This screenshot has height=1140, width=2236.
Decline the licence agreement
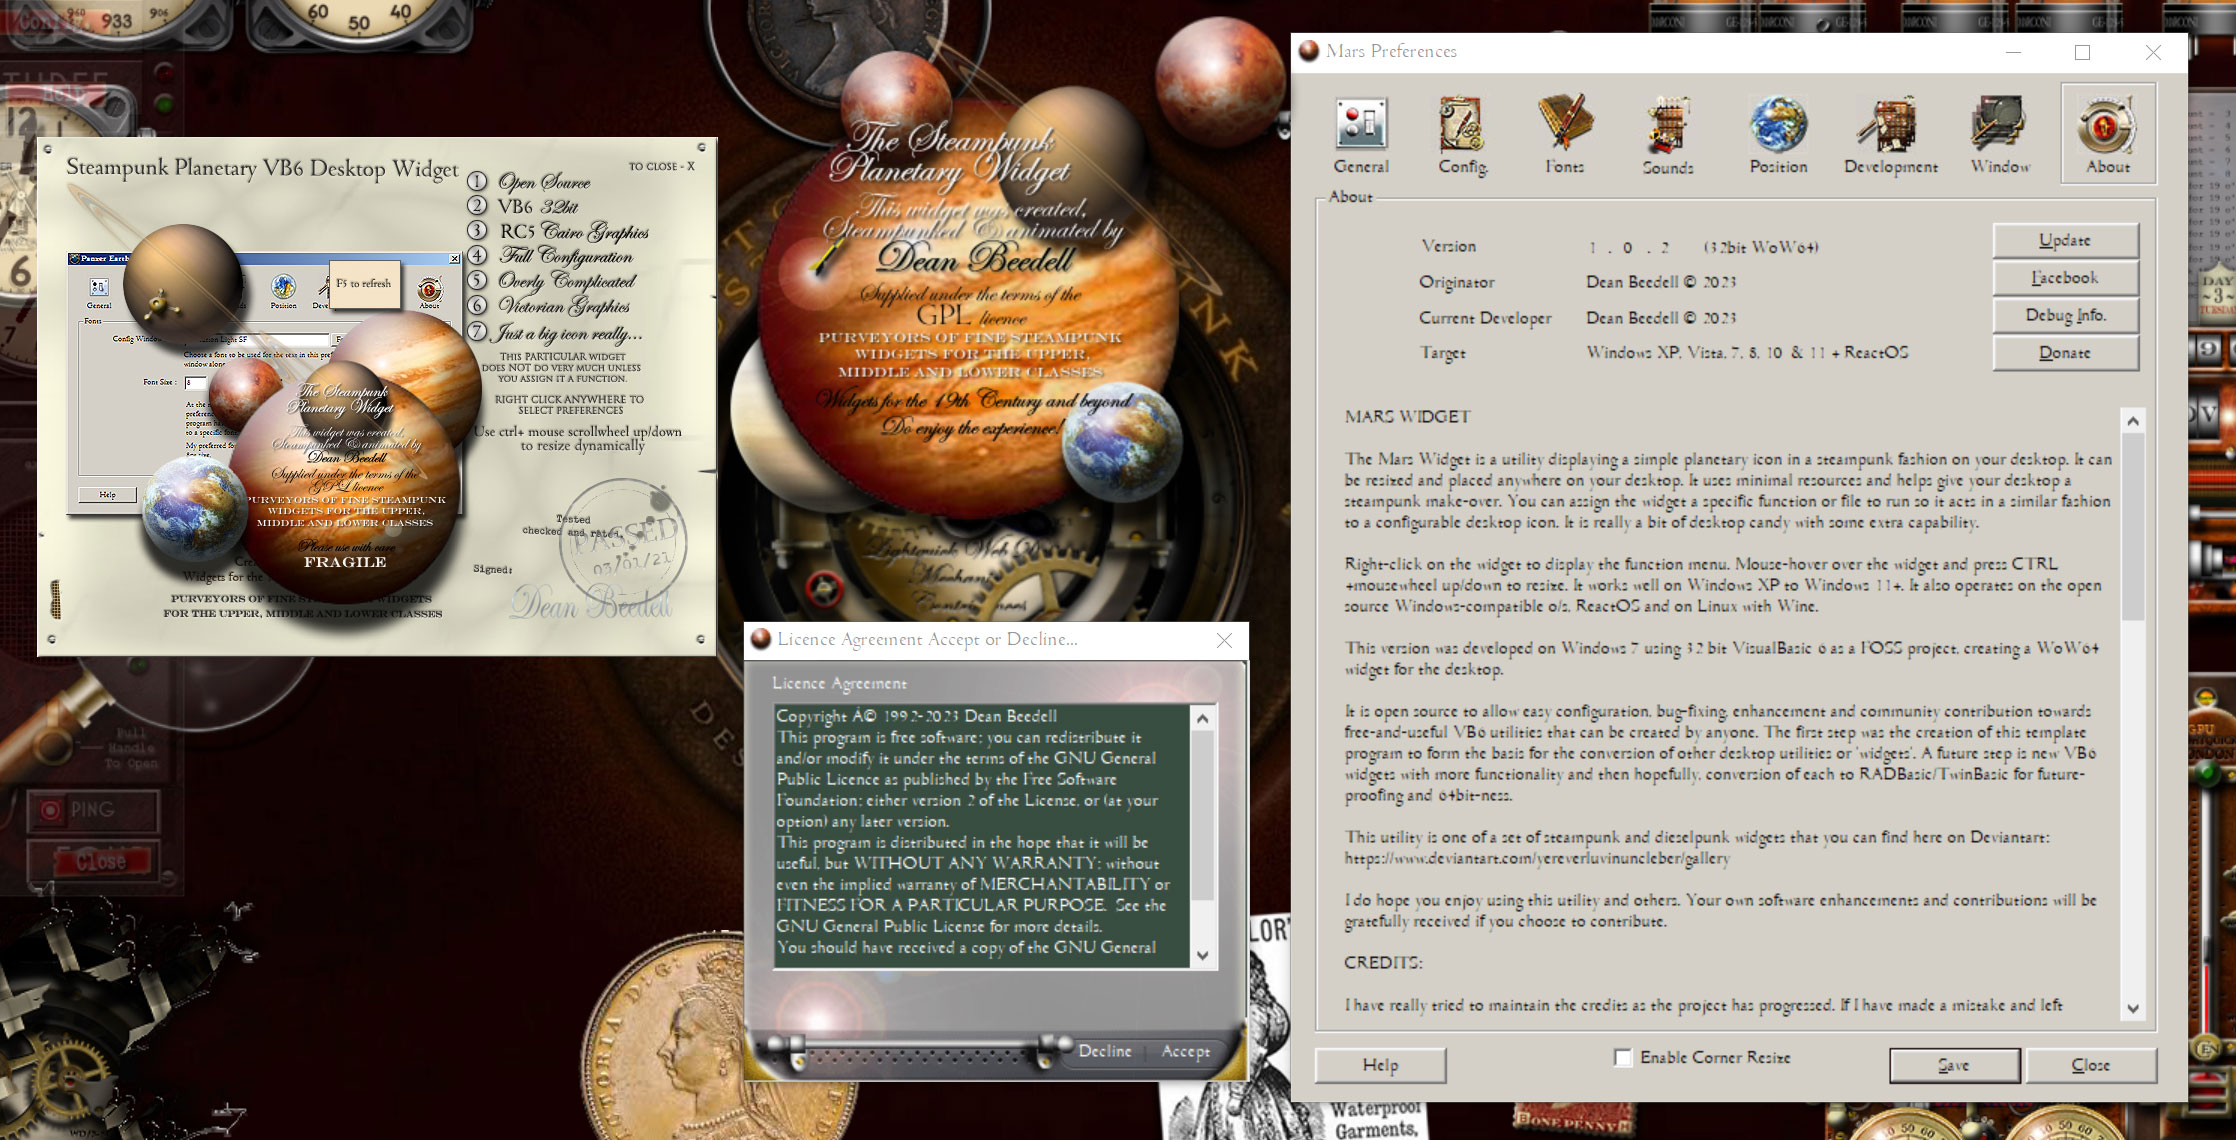click(x=1105, y=1051)
